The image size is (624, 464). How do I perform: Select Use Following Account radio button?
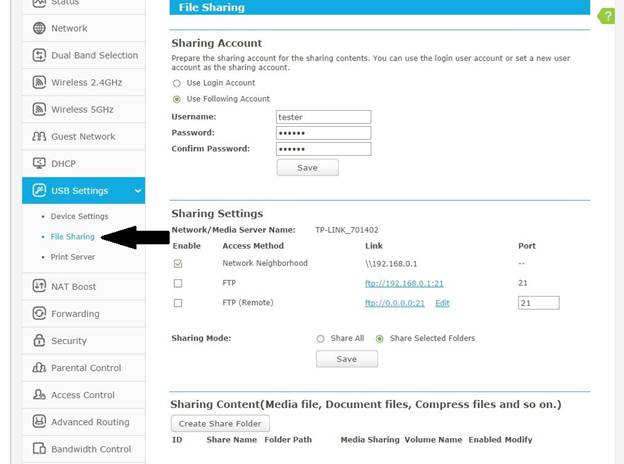(177, 99)
